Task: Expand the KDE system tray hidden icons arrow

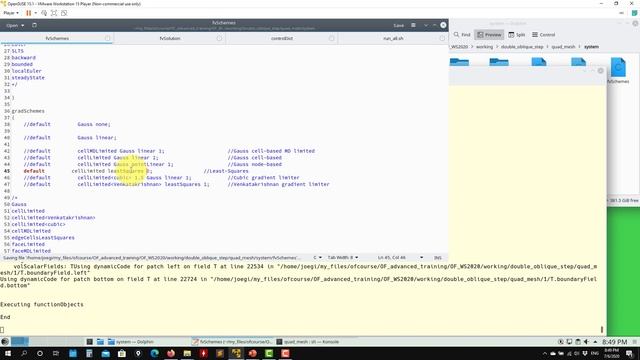Action: point(595,342)
